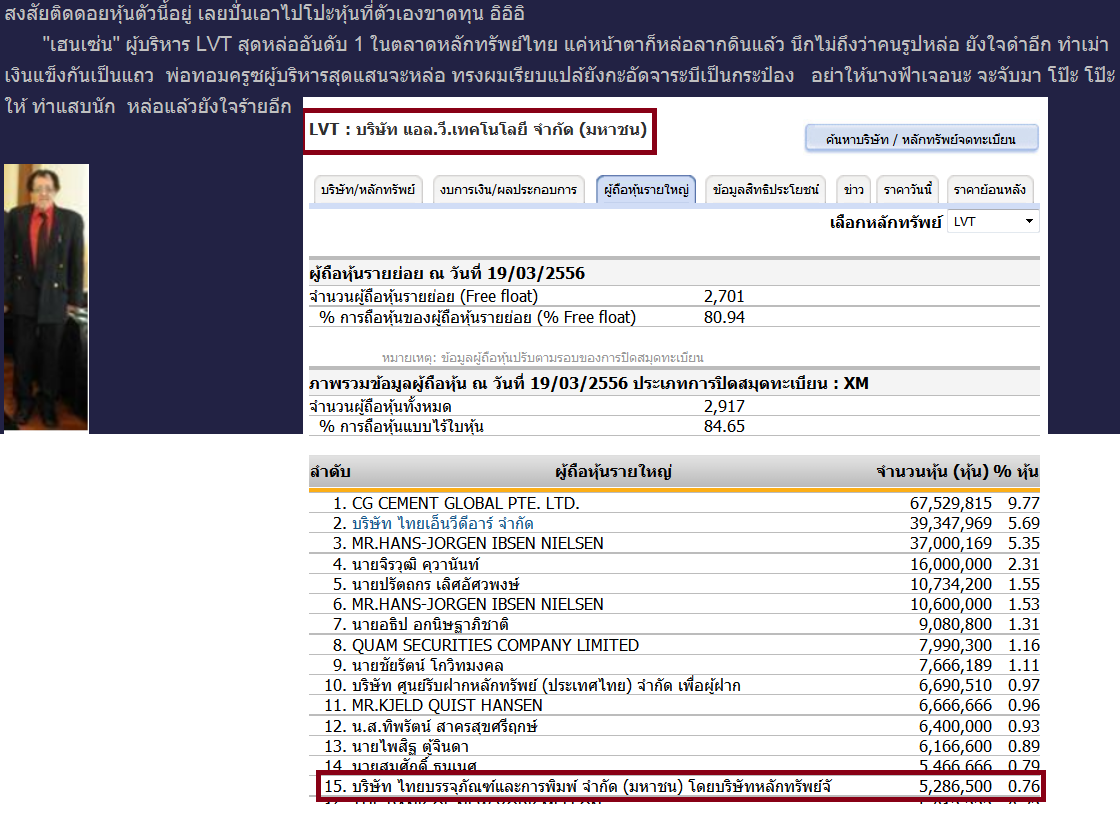Click share count 5,286,500

955,786
